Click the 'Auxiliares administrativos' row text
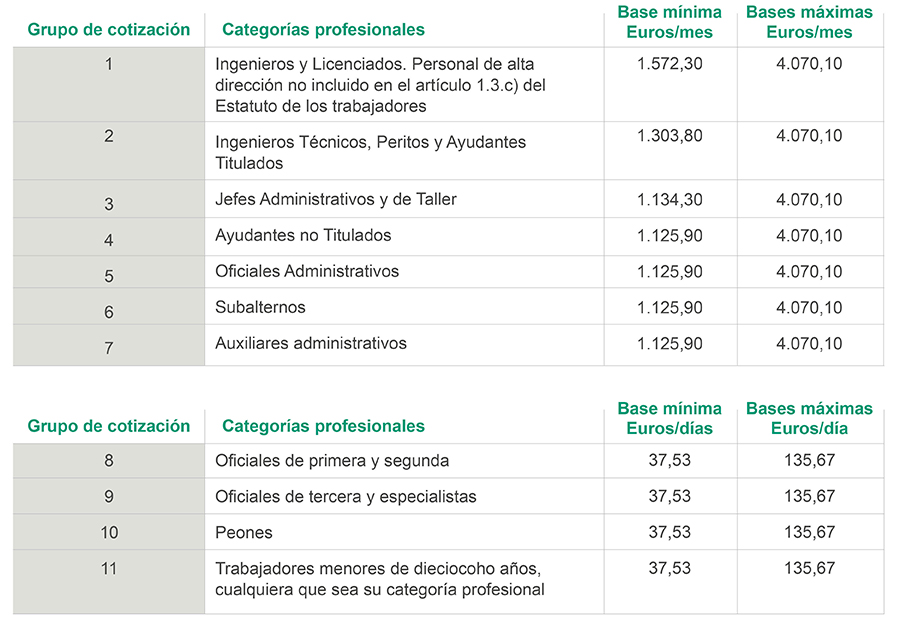The image size is (900, 625). pos(311,343)
